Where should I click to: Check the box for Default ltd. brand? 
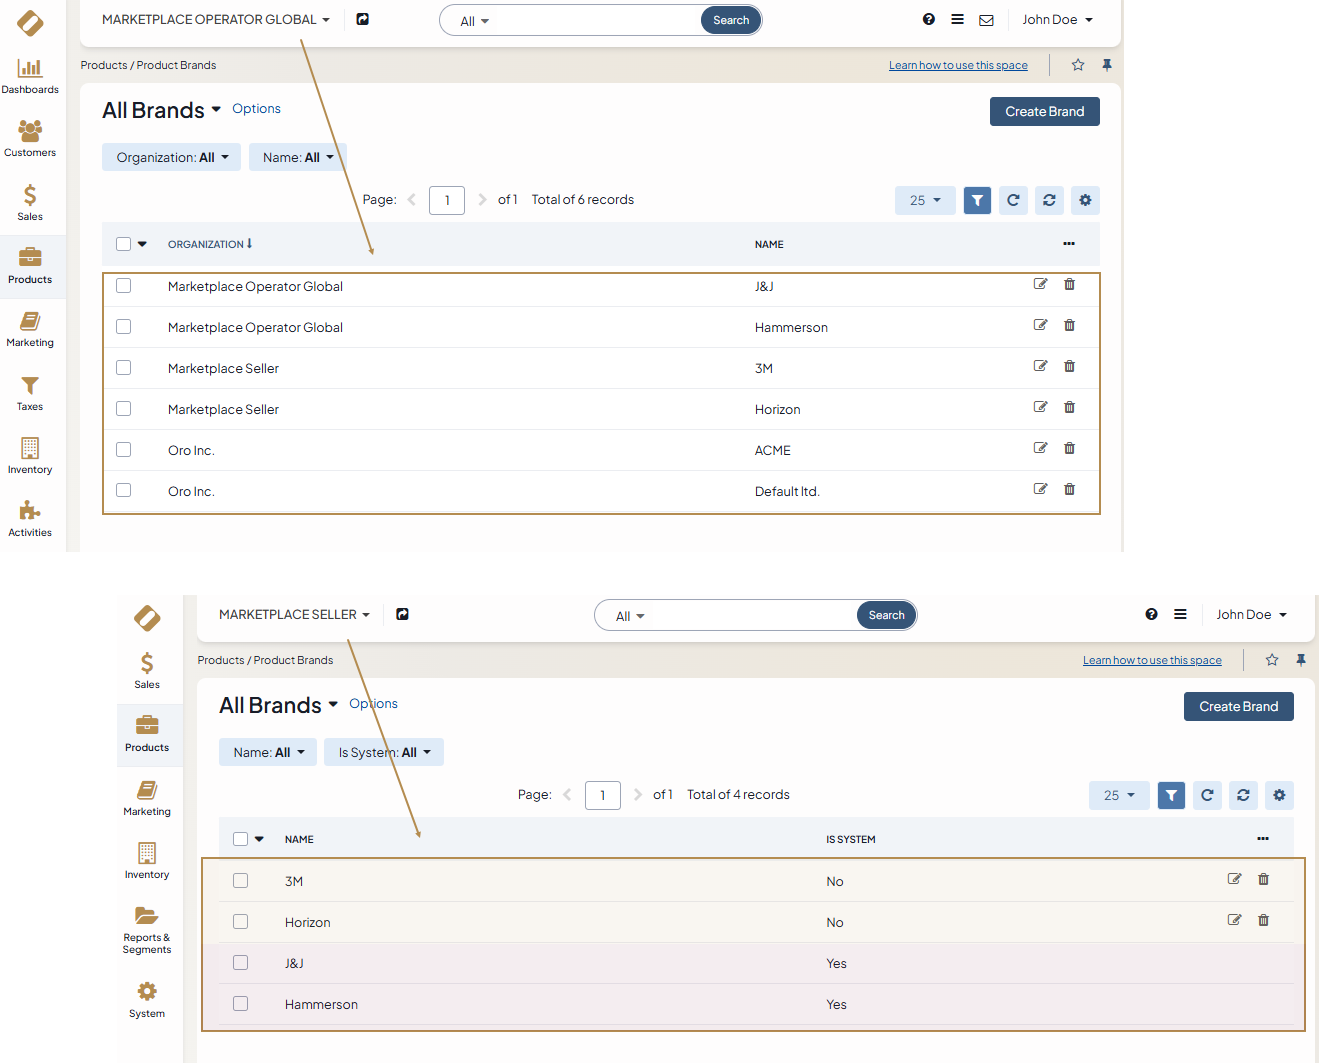click(x=124, y=491)
